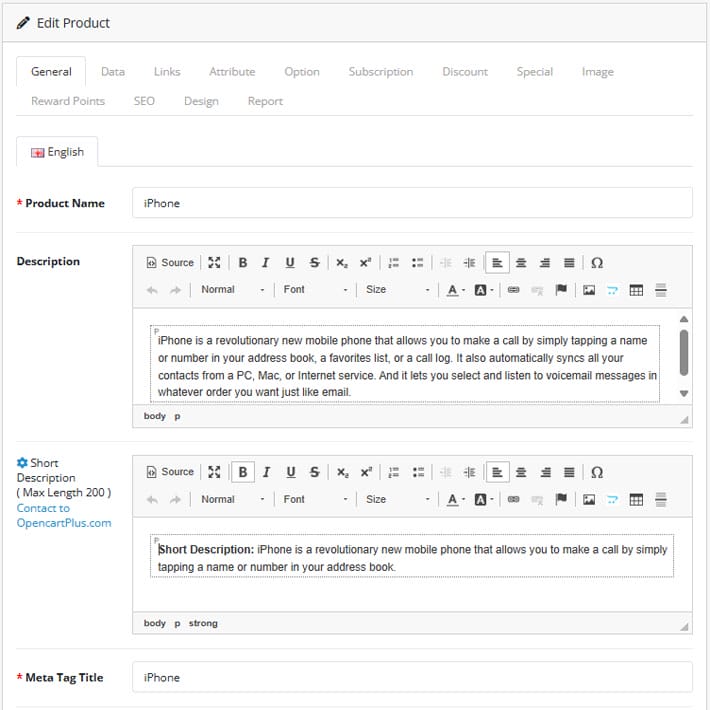This screenshot has width=710, height=710.
Task: Increase indent in Description editor
Action: click(x=470, y=263)
